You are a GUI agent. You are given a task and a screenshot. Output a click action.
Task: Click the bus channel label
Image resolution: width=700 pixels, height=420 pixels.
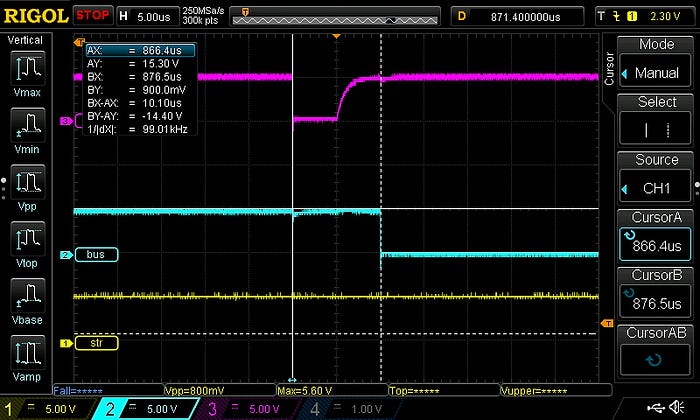click(96, 254)
